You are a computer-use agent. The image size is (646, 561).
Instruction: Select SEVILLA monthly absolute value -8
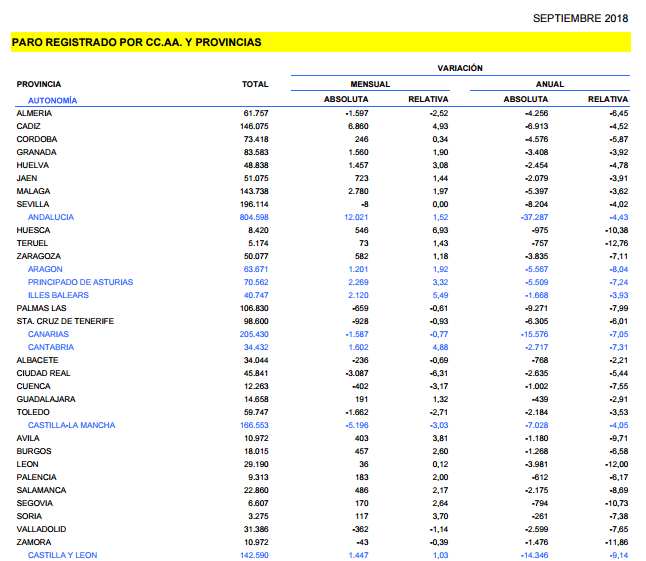(x=365, y=204)
